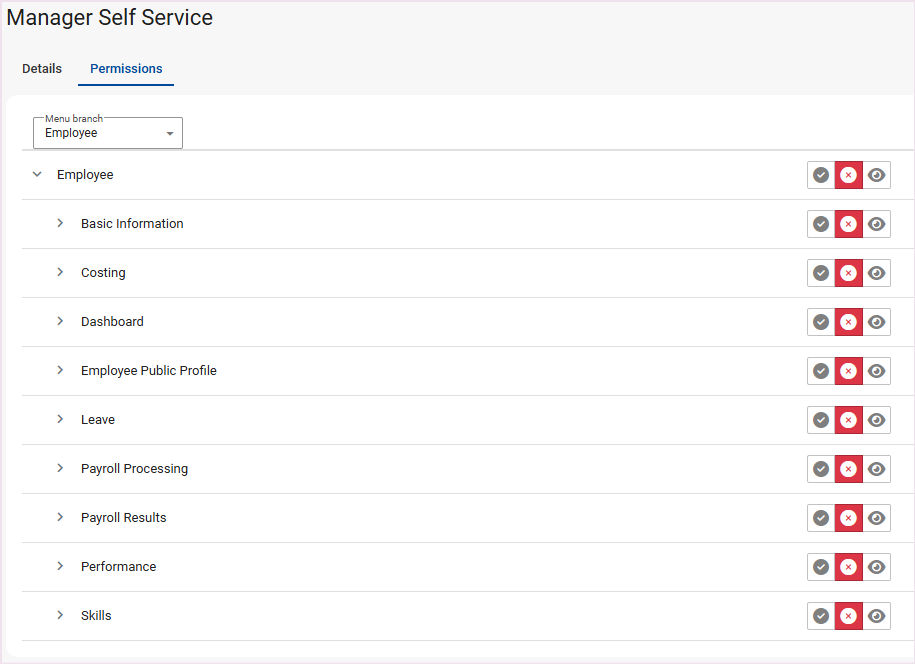Select allow checkmark for Basic Information
Viewport: 915px width, 664px height.
(821, 224)
